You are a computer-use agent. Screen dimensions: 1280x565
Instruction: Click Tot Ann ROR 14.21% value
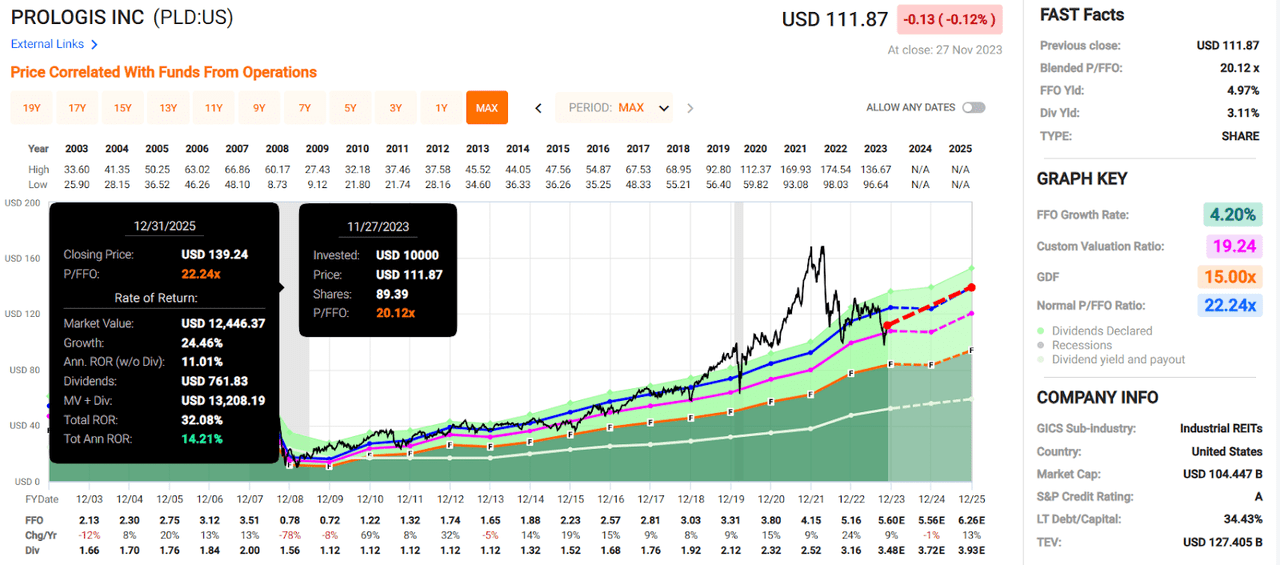point(202,439)
